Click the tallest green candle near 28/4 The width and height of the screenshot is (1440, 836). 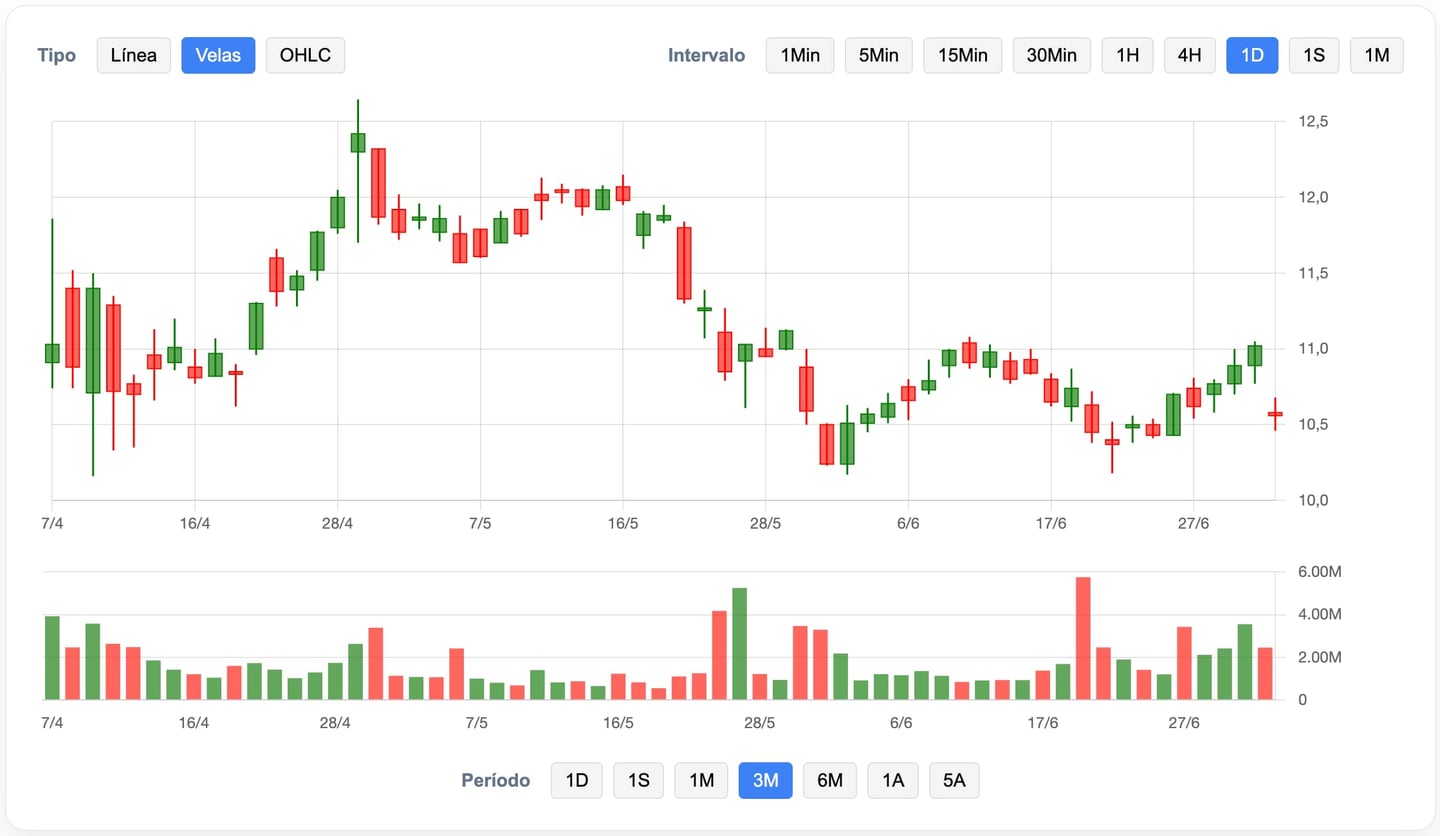pyautogui.click(x=357, y=142)
